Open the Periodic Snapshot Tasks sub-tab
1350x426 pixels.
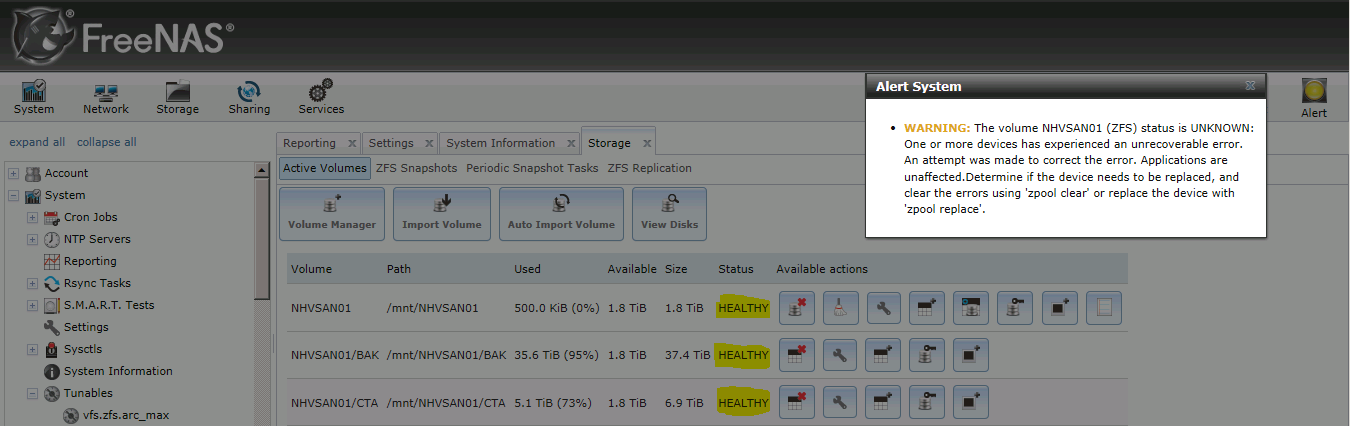click(x=532, y=168)
